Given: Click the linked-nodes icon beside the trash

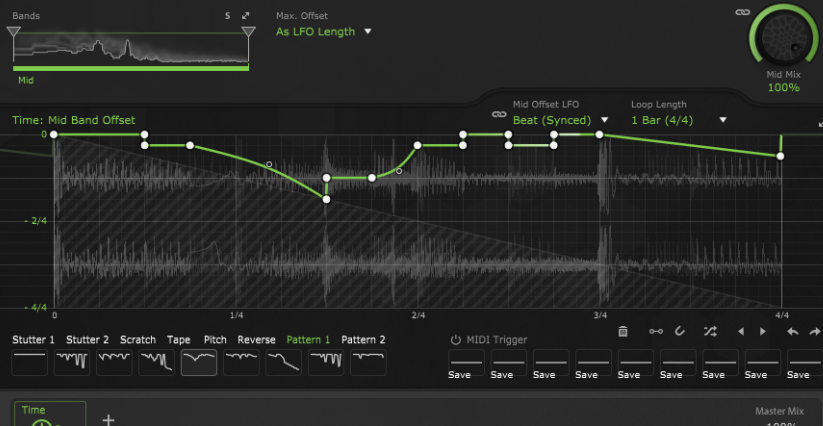Looking at the screenshot, I should tap(656, 332).
